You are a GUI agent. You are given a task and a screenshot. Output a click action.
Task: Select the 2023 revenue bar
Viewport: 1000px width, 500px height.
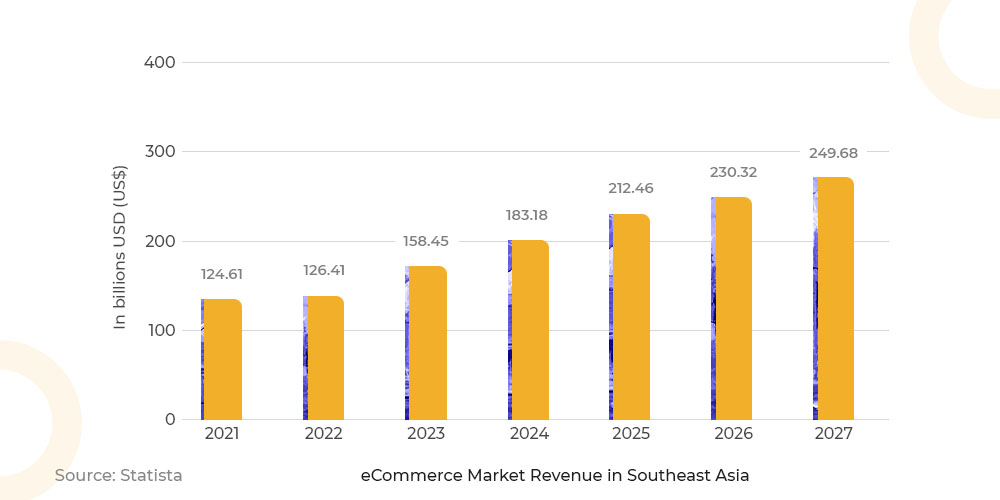tap(426, 342)
